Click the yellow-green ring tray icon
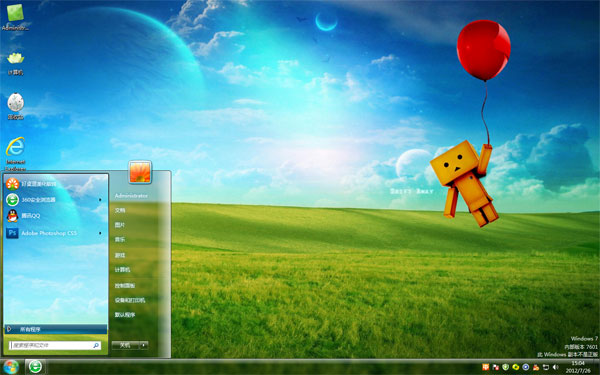Screen dimensions: 600x375 pyautogui.click(x=516, y=367)
